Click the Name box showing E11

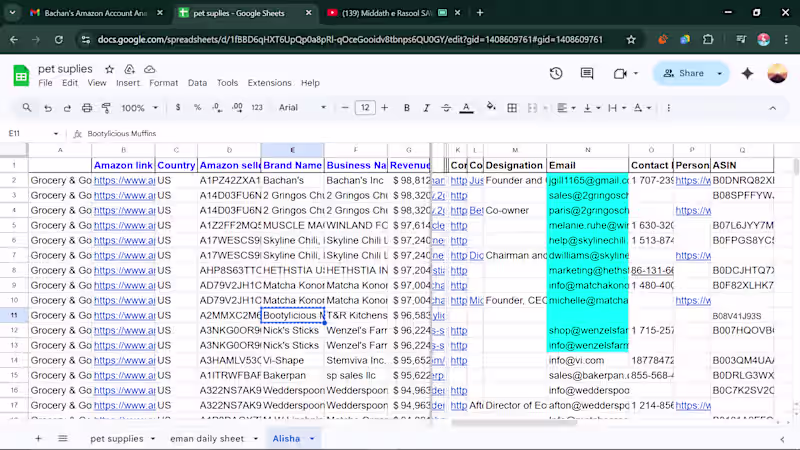pos(33,134)
